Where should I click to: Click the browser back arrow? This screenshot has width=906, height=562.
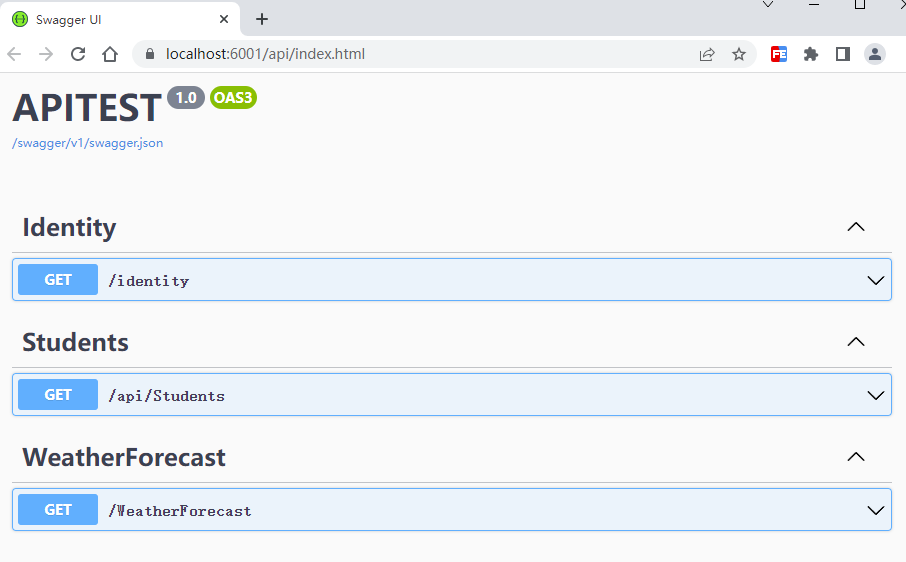click(x=14, y=54)
